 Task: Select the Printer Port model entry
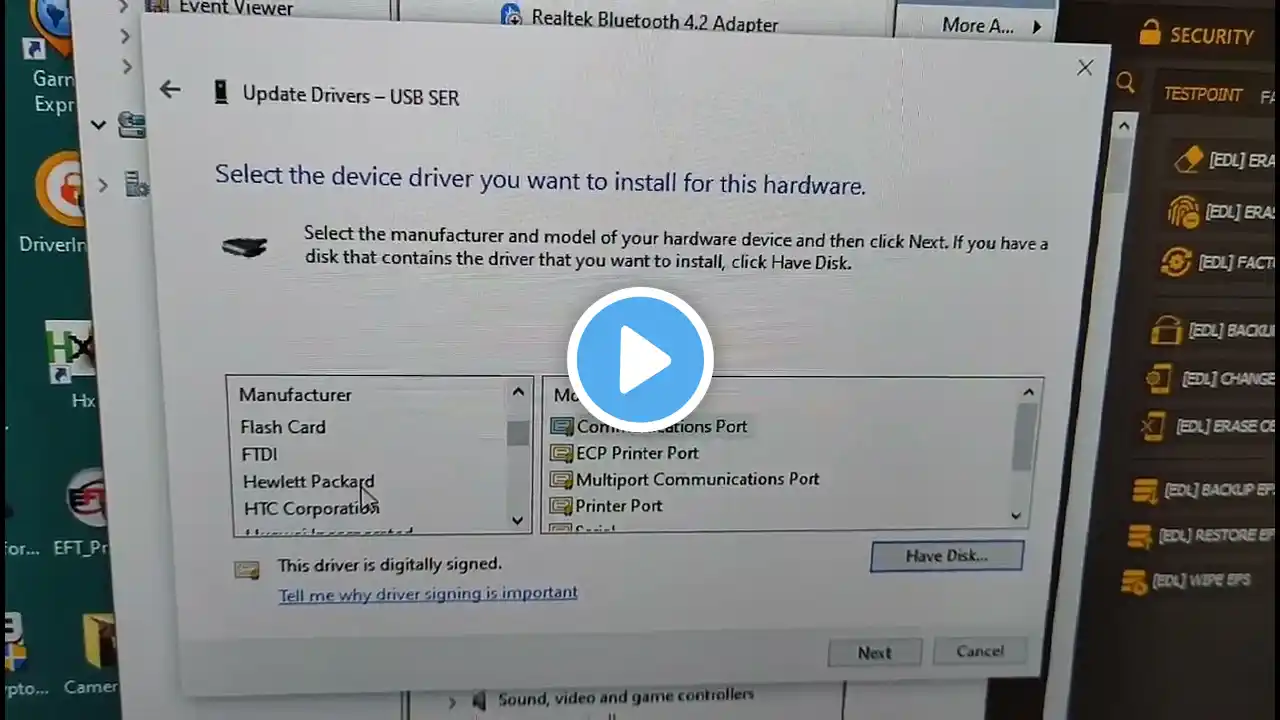606,506
